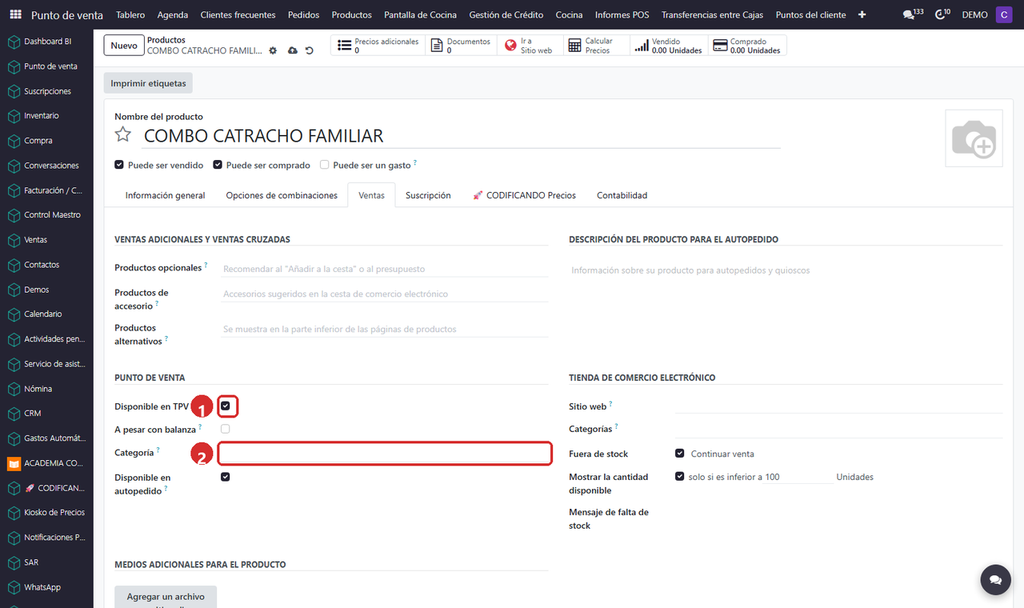Open the floating live chat bubble
Viewport: 1024px width, 608px height.
click(x=995, y=579)
